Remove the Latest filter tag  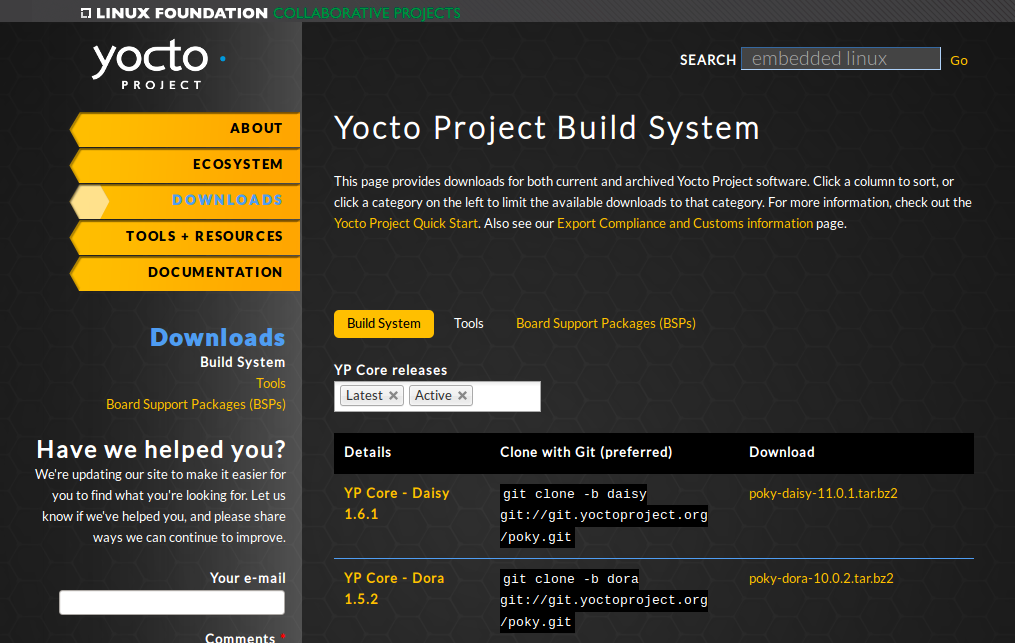coord(394,396)
